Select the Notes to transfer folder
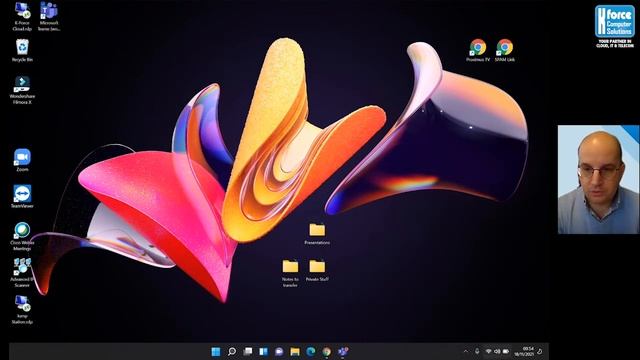The image size is (640, 360). coord(290,273)
